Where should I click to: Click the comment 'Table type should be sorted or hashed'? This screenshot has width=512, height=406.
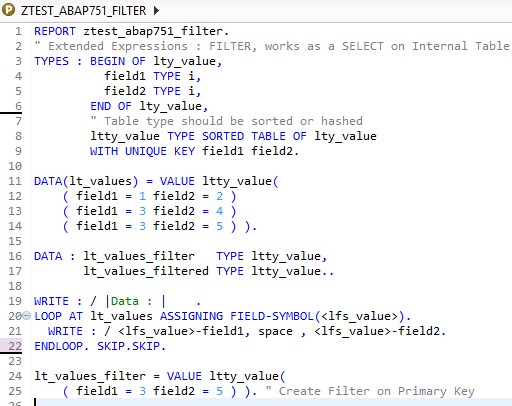click(x=227, y=121)
